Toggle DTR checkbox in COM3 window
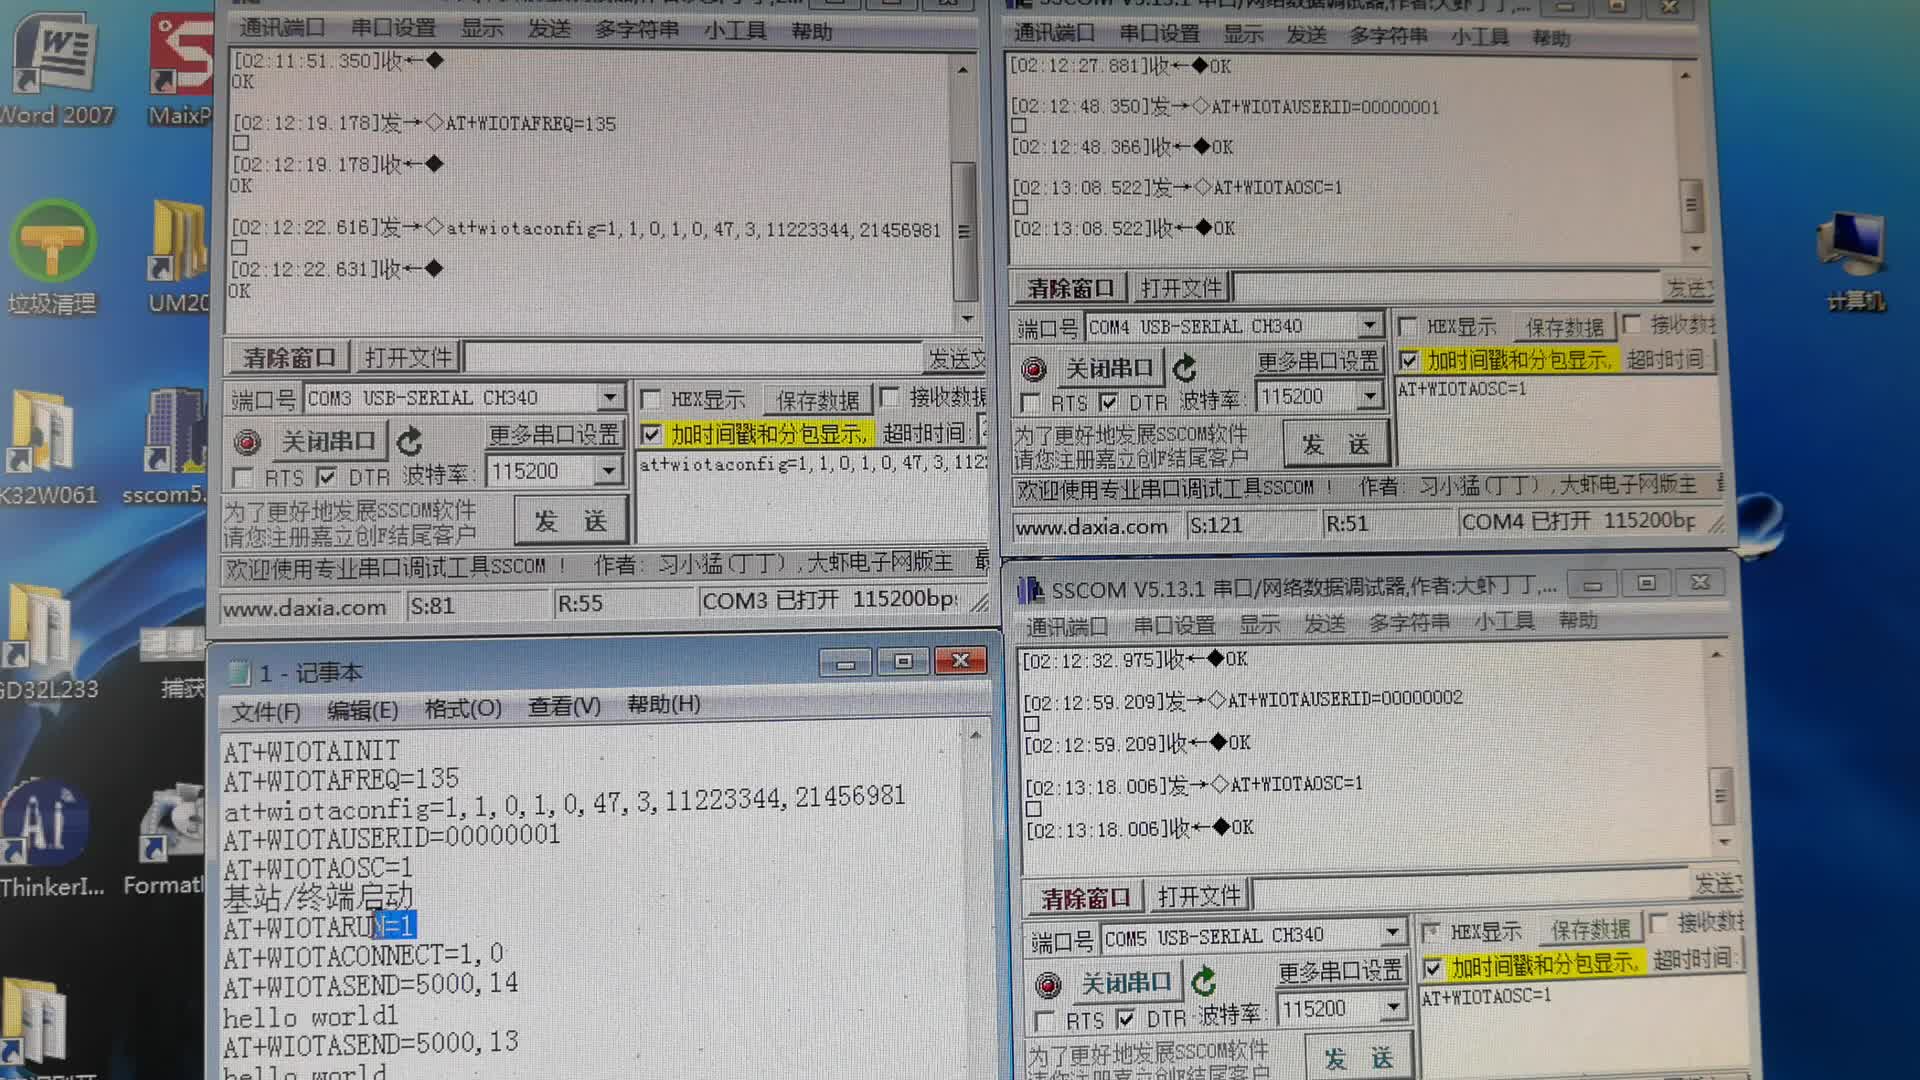Image resolution: width=1920 pixels, height=1080 pixels. 327,476
